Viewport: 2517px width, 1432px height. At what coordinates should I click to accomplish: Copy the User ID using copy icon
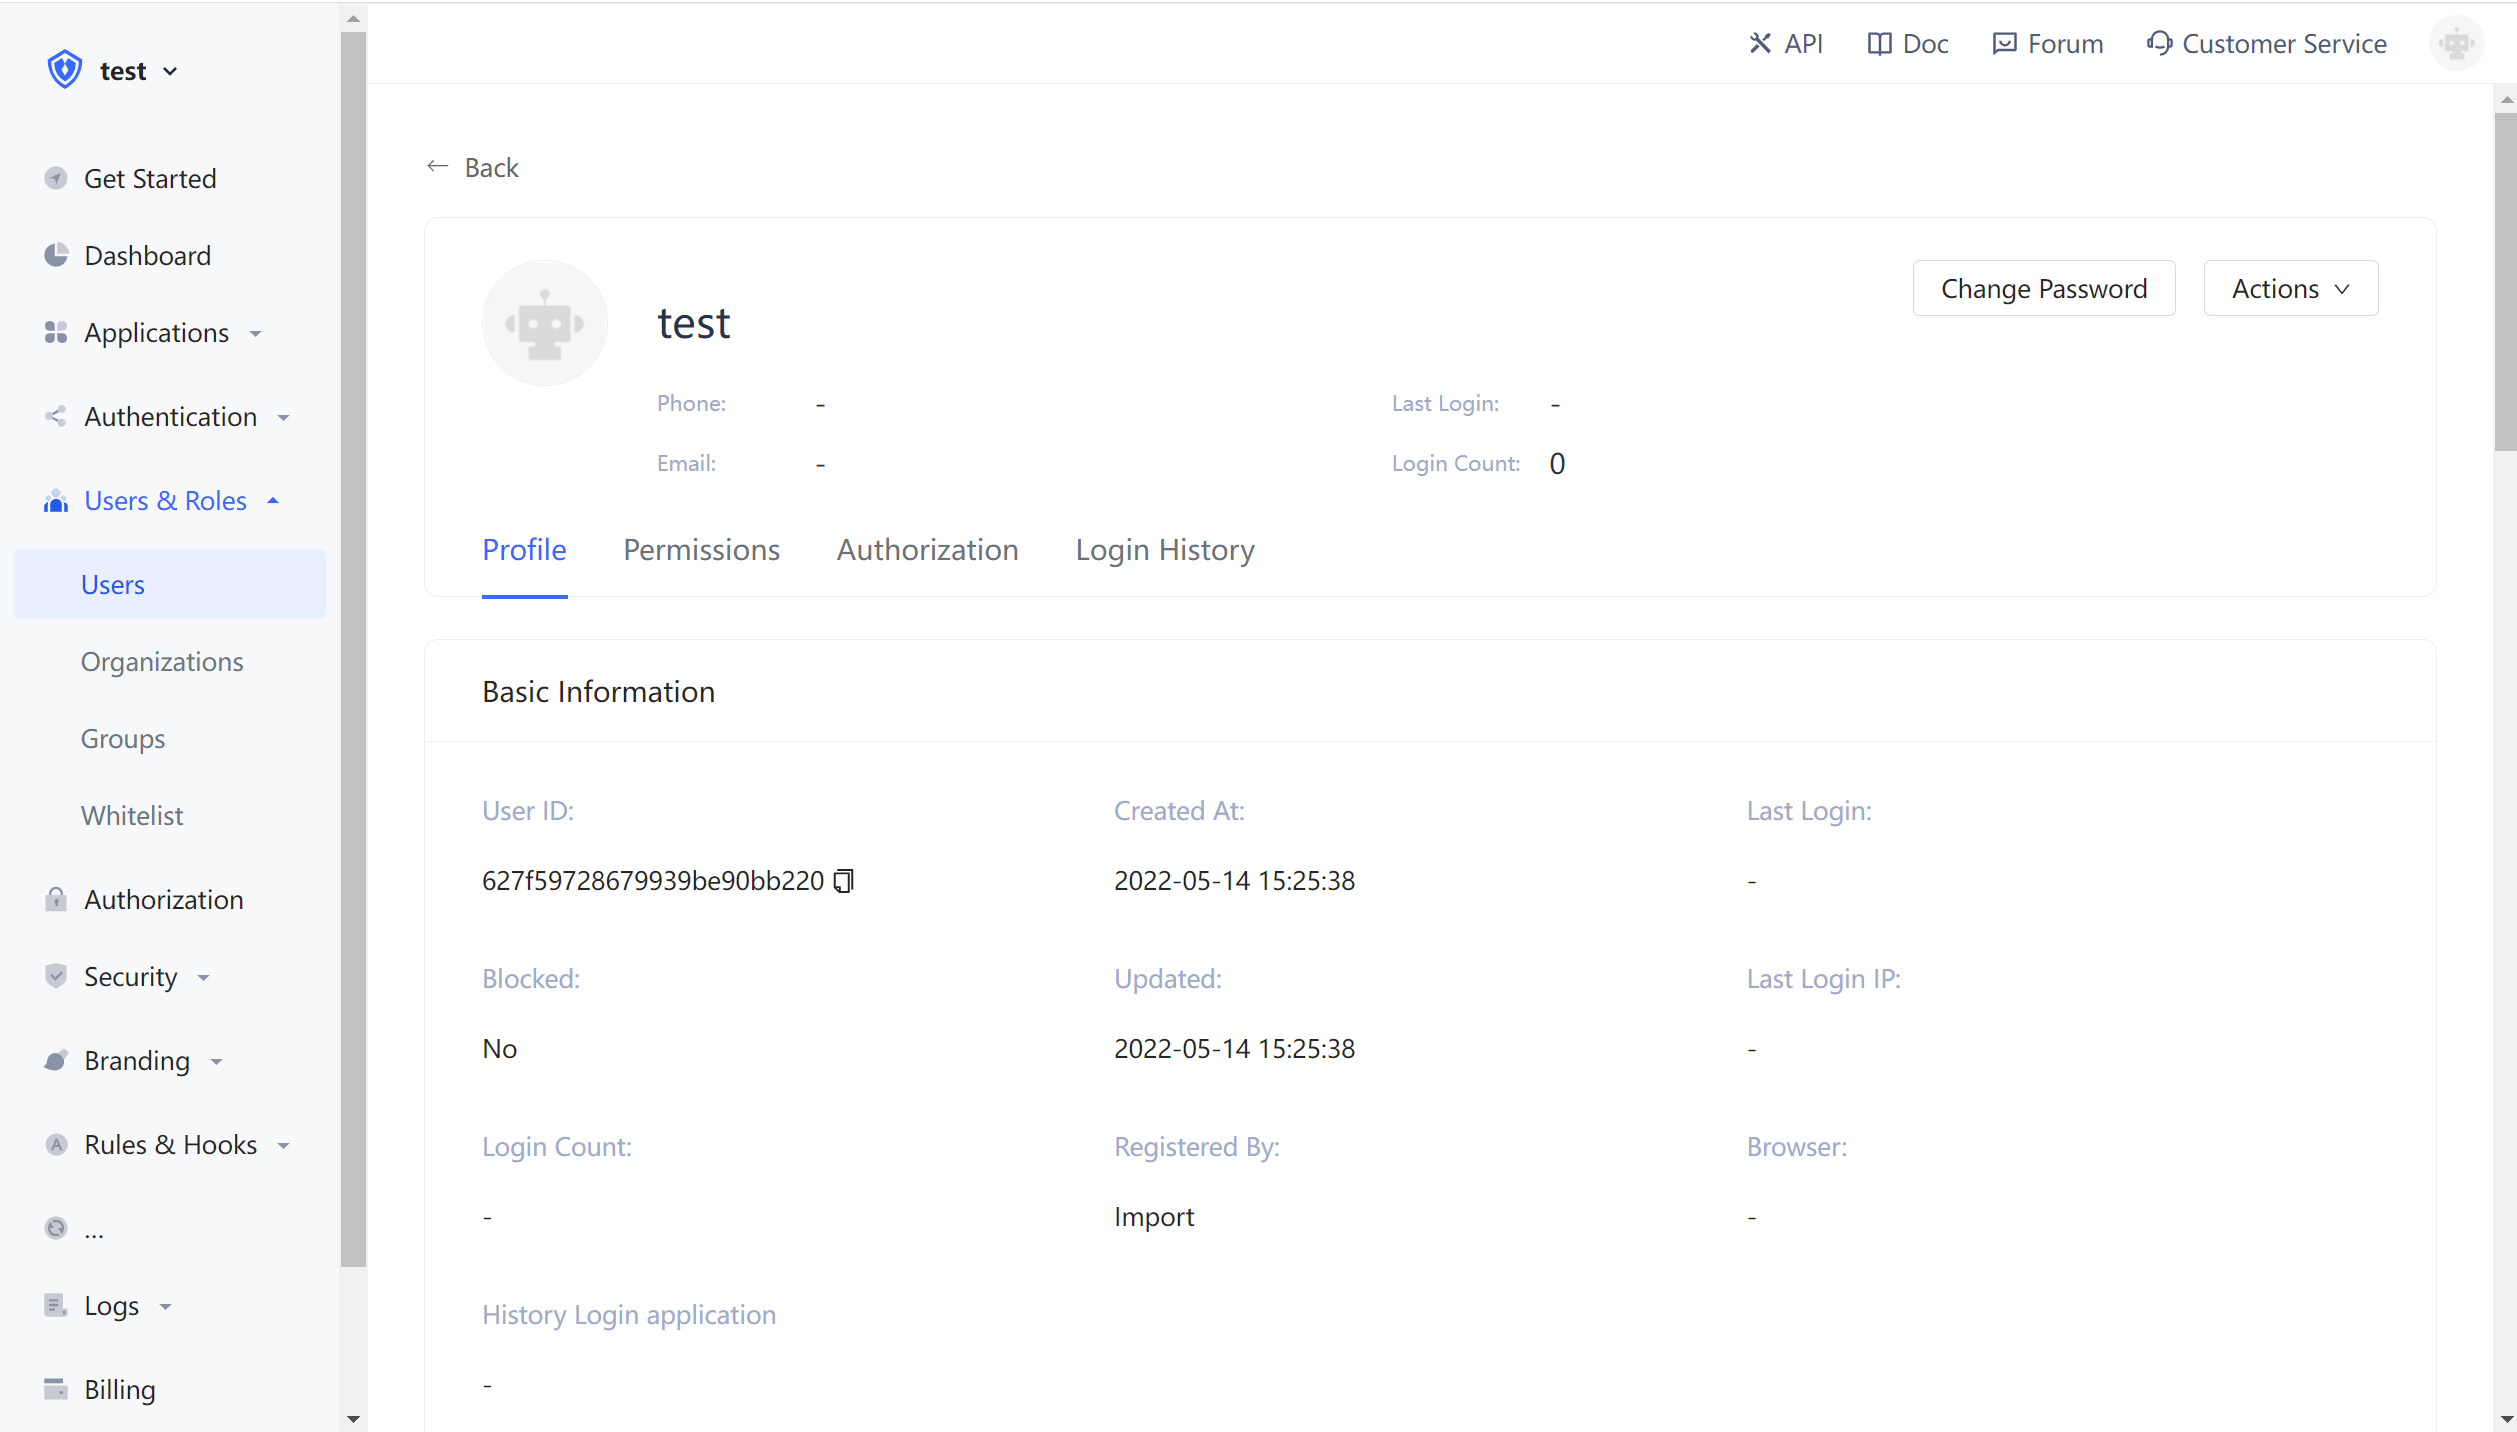tap(843, 880)
